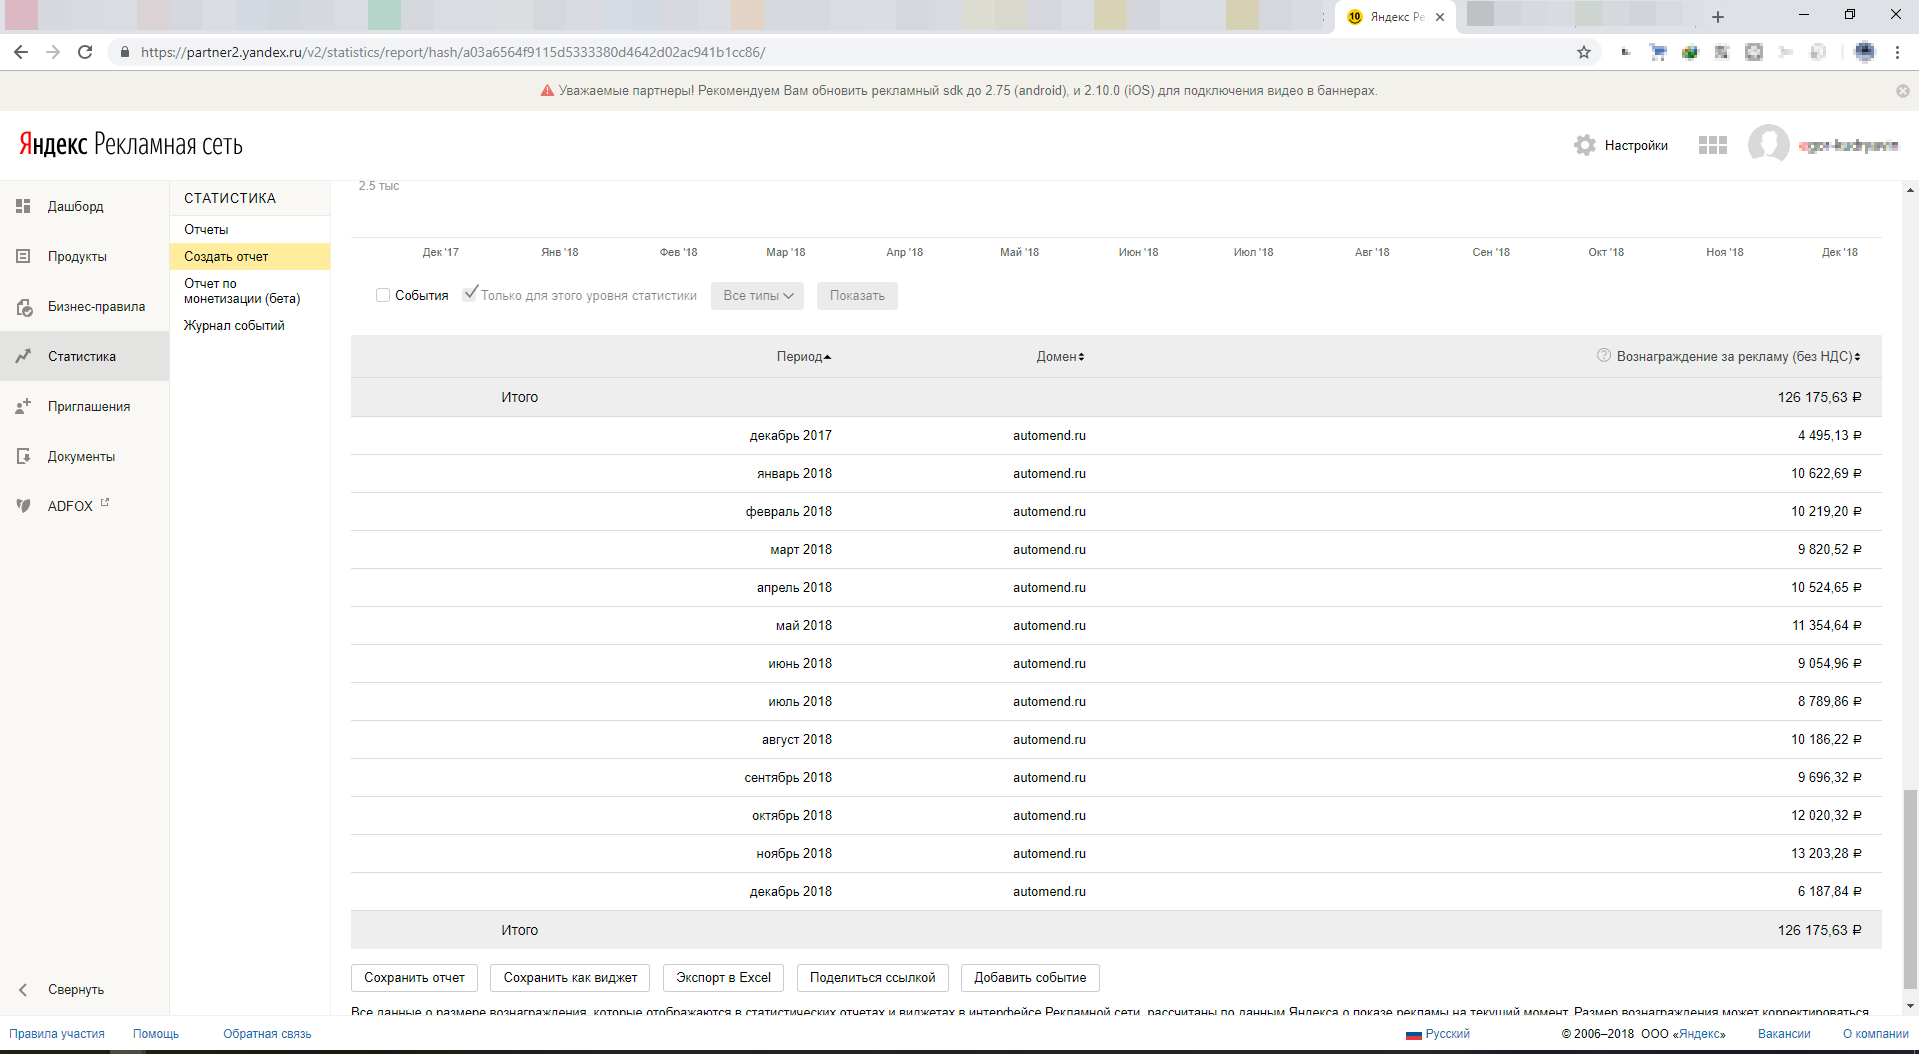Screen dimensions: 1919x1054
Task: Close the Яндекс Ре browser tab
Action: coord(1440,17)
